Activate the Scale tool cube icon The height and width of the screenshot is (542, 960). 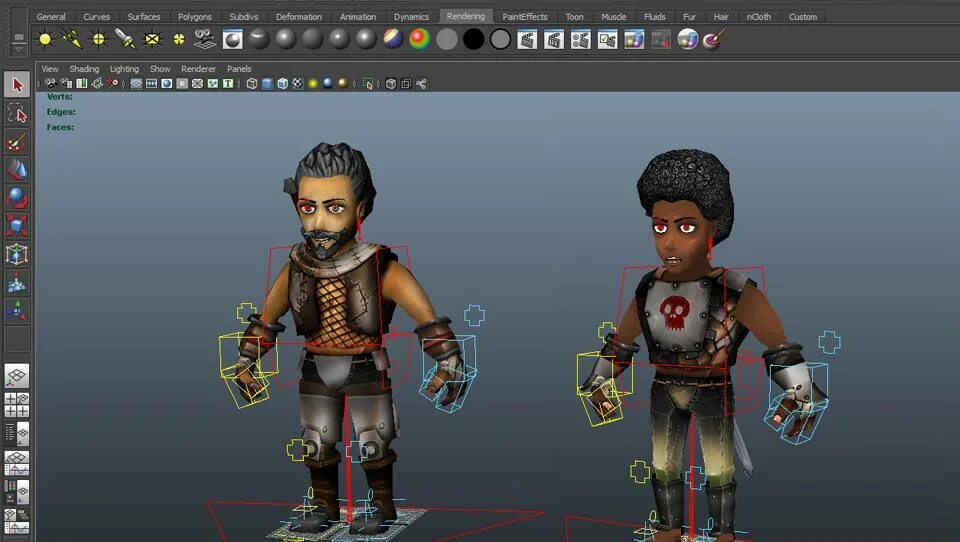(x=17, y=226)
